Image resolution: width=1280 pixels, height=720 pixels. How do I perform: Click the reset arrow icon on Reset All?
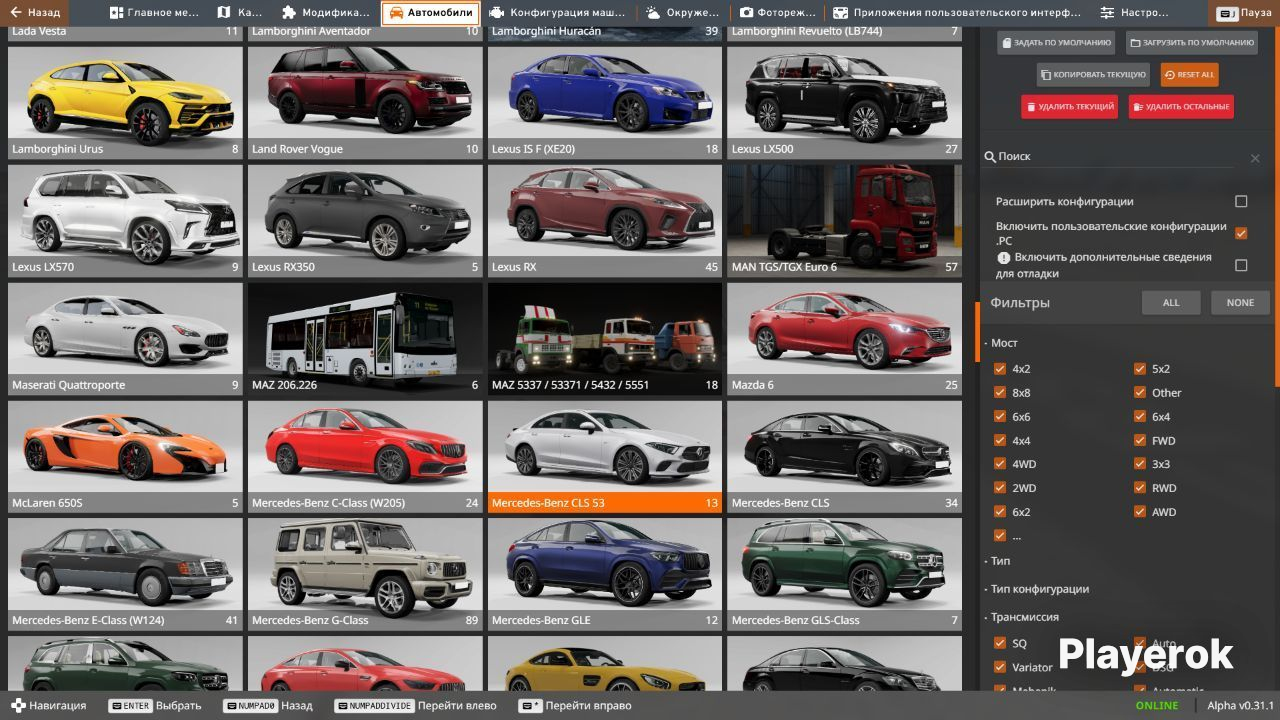pos(1170,75)
